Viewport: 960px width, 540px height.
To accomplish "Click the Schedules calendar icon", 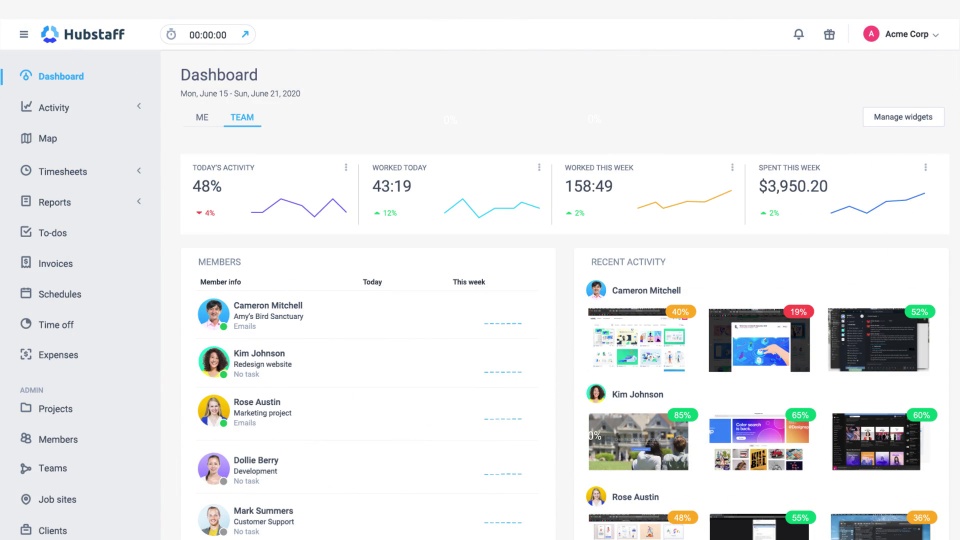I will coord(26,293).
